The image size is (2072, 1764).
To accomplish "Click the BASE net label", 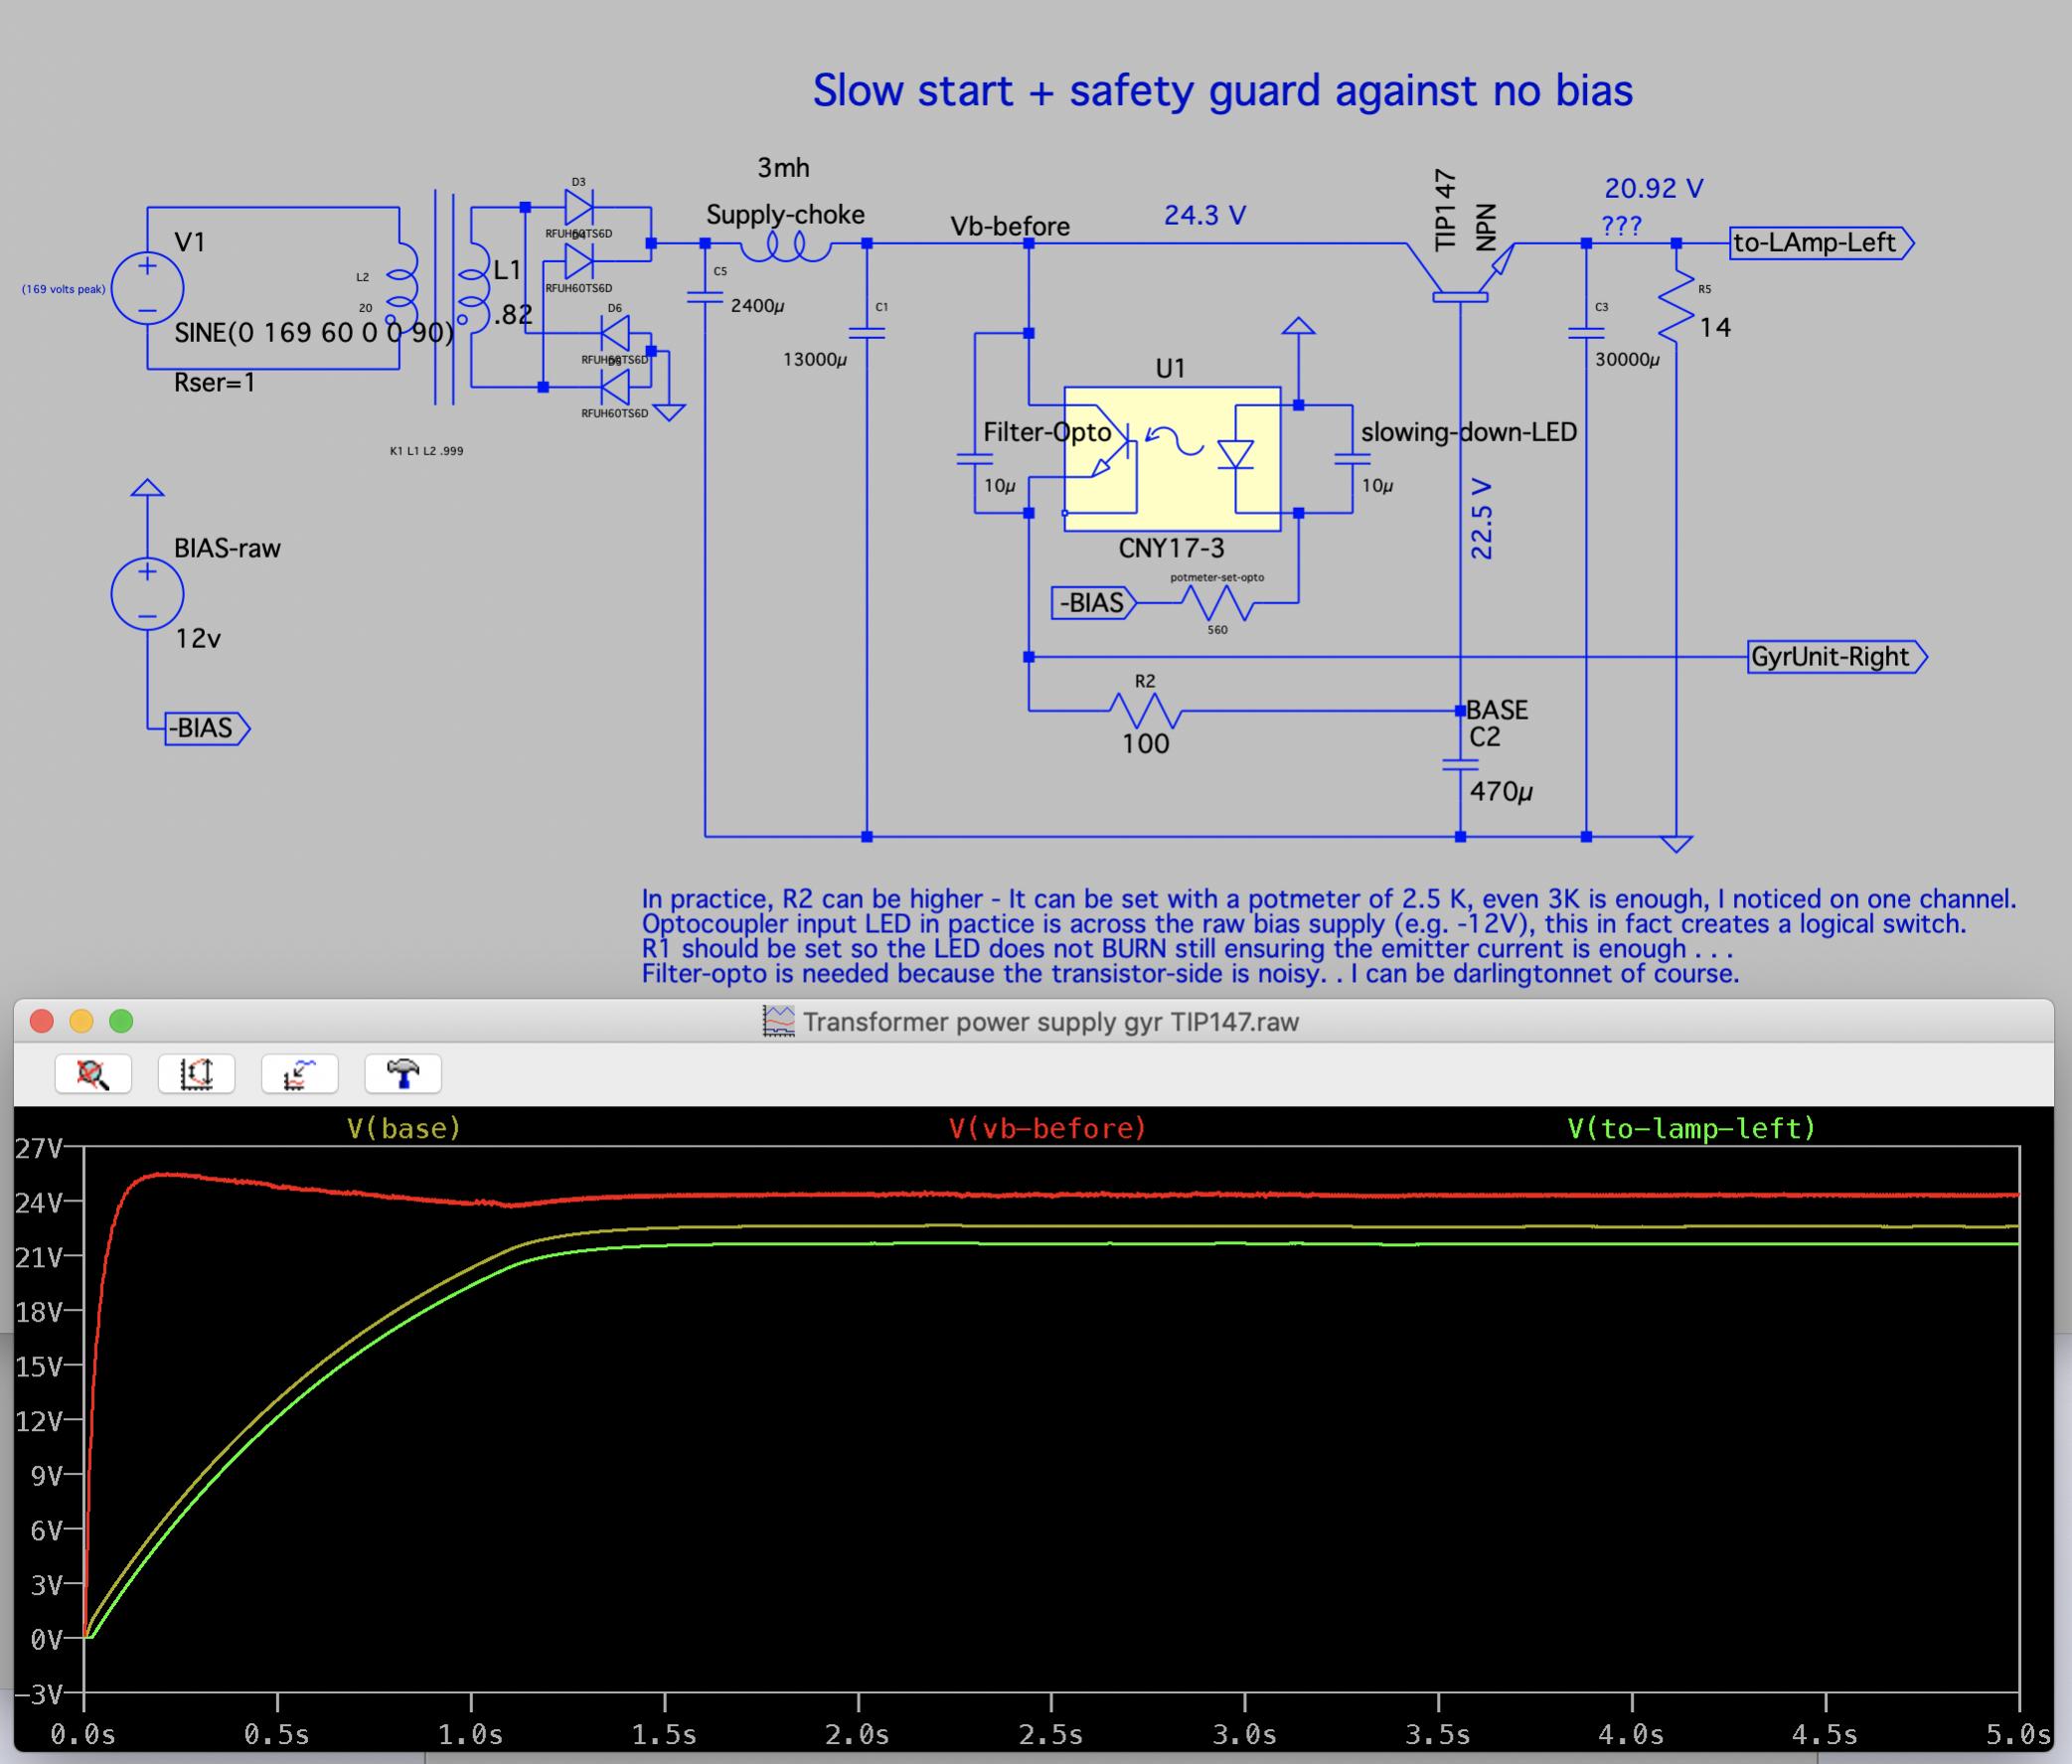I will 1497,710.
